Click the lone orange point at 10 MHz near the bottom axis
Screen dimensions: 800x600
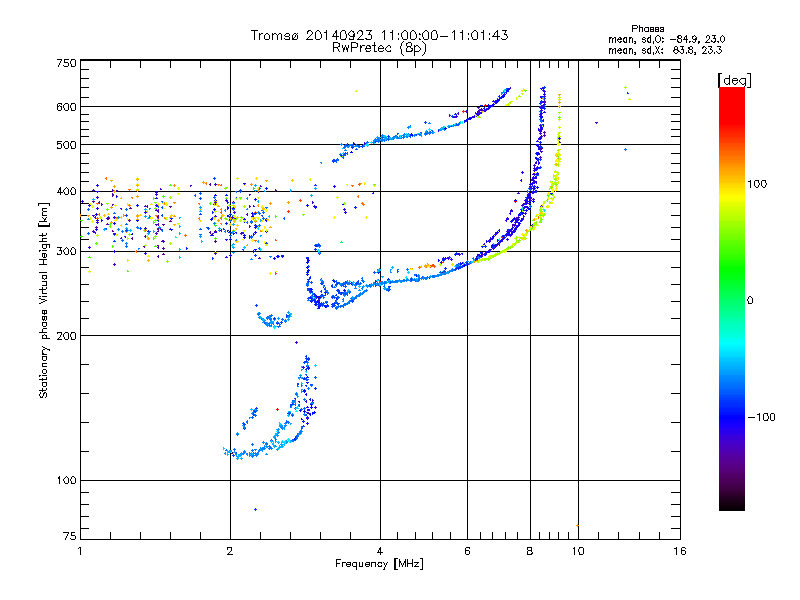[x=578, y=526]
